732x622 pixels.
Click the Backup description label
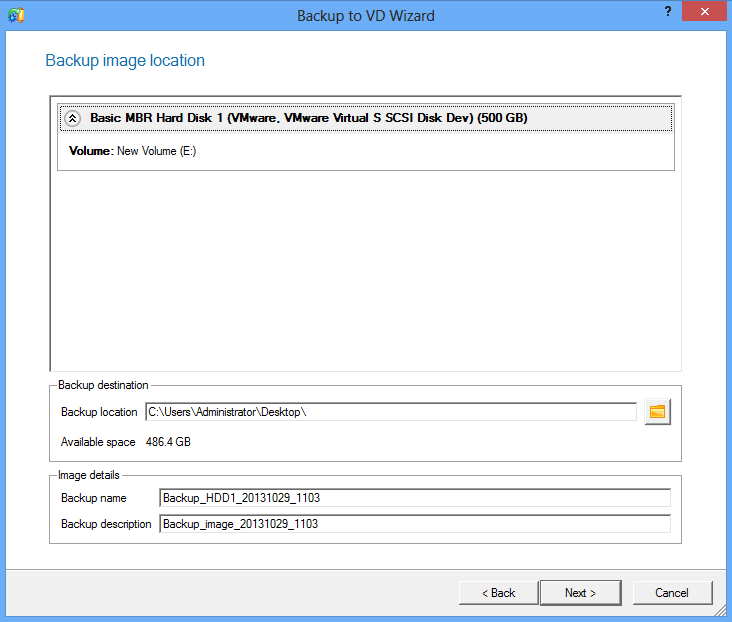coord(106,524)
